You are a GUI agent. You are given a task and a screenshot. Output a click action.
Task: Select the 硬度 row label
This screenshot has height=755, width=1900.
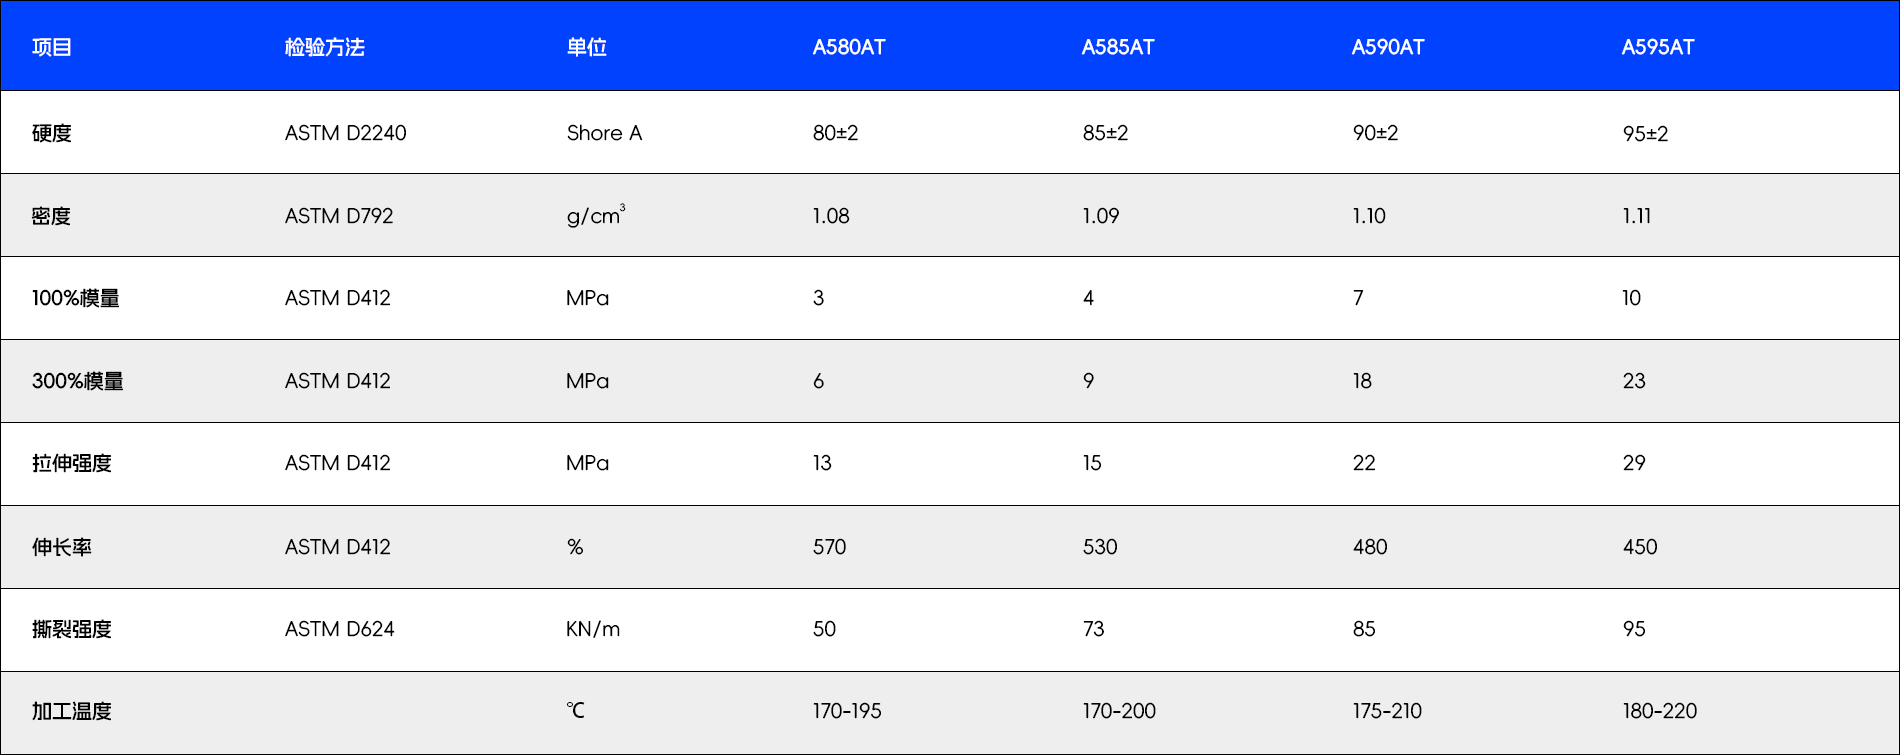click(x=52, y=133)
